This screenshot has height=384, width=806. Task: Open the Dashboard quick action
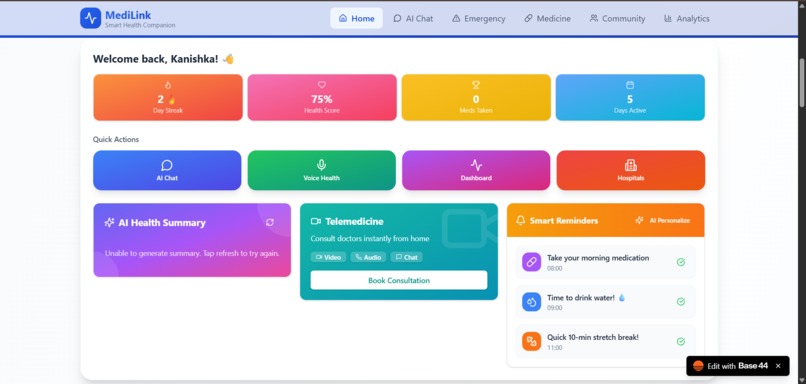coord(476,170)
